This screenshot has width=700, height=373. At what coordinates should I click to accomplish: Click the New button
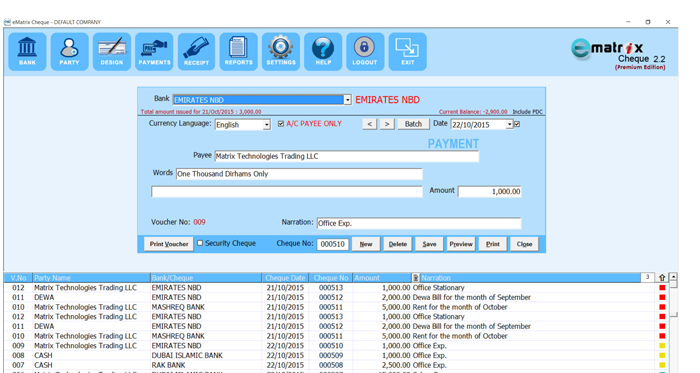click(x=366, y=244)
